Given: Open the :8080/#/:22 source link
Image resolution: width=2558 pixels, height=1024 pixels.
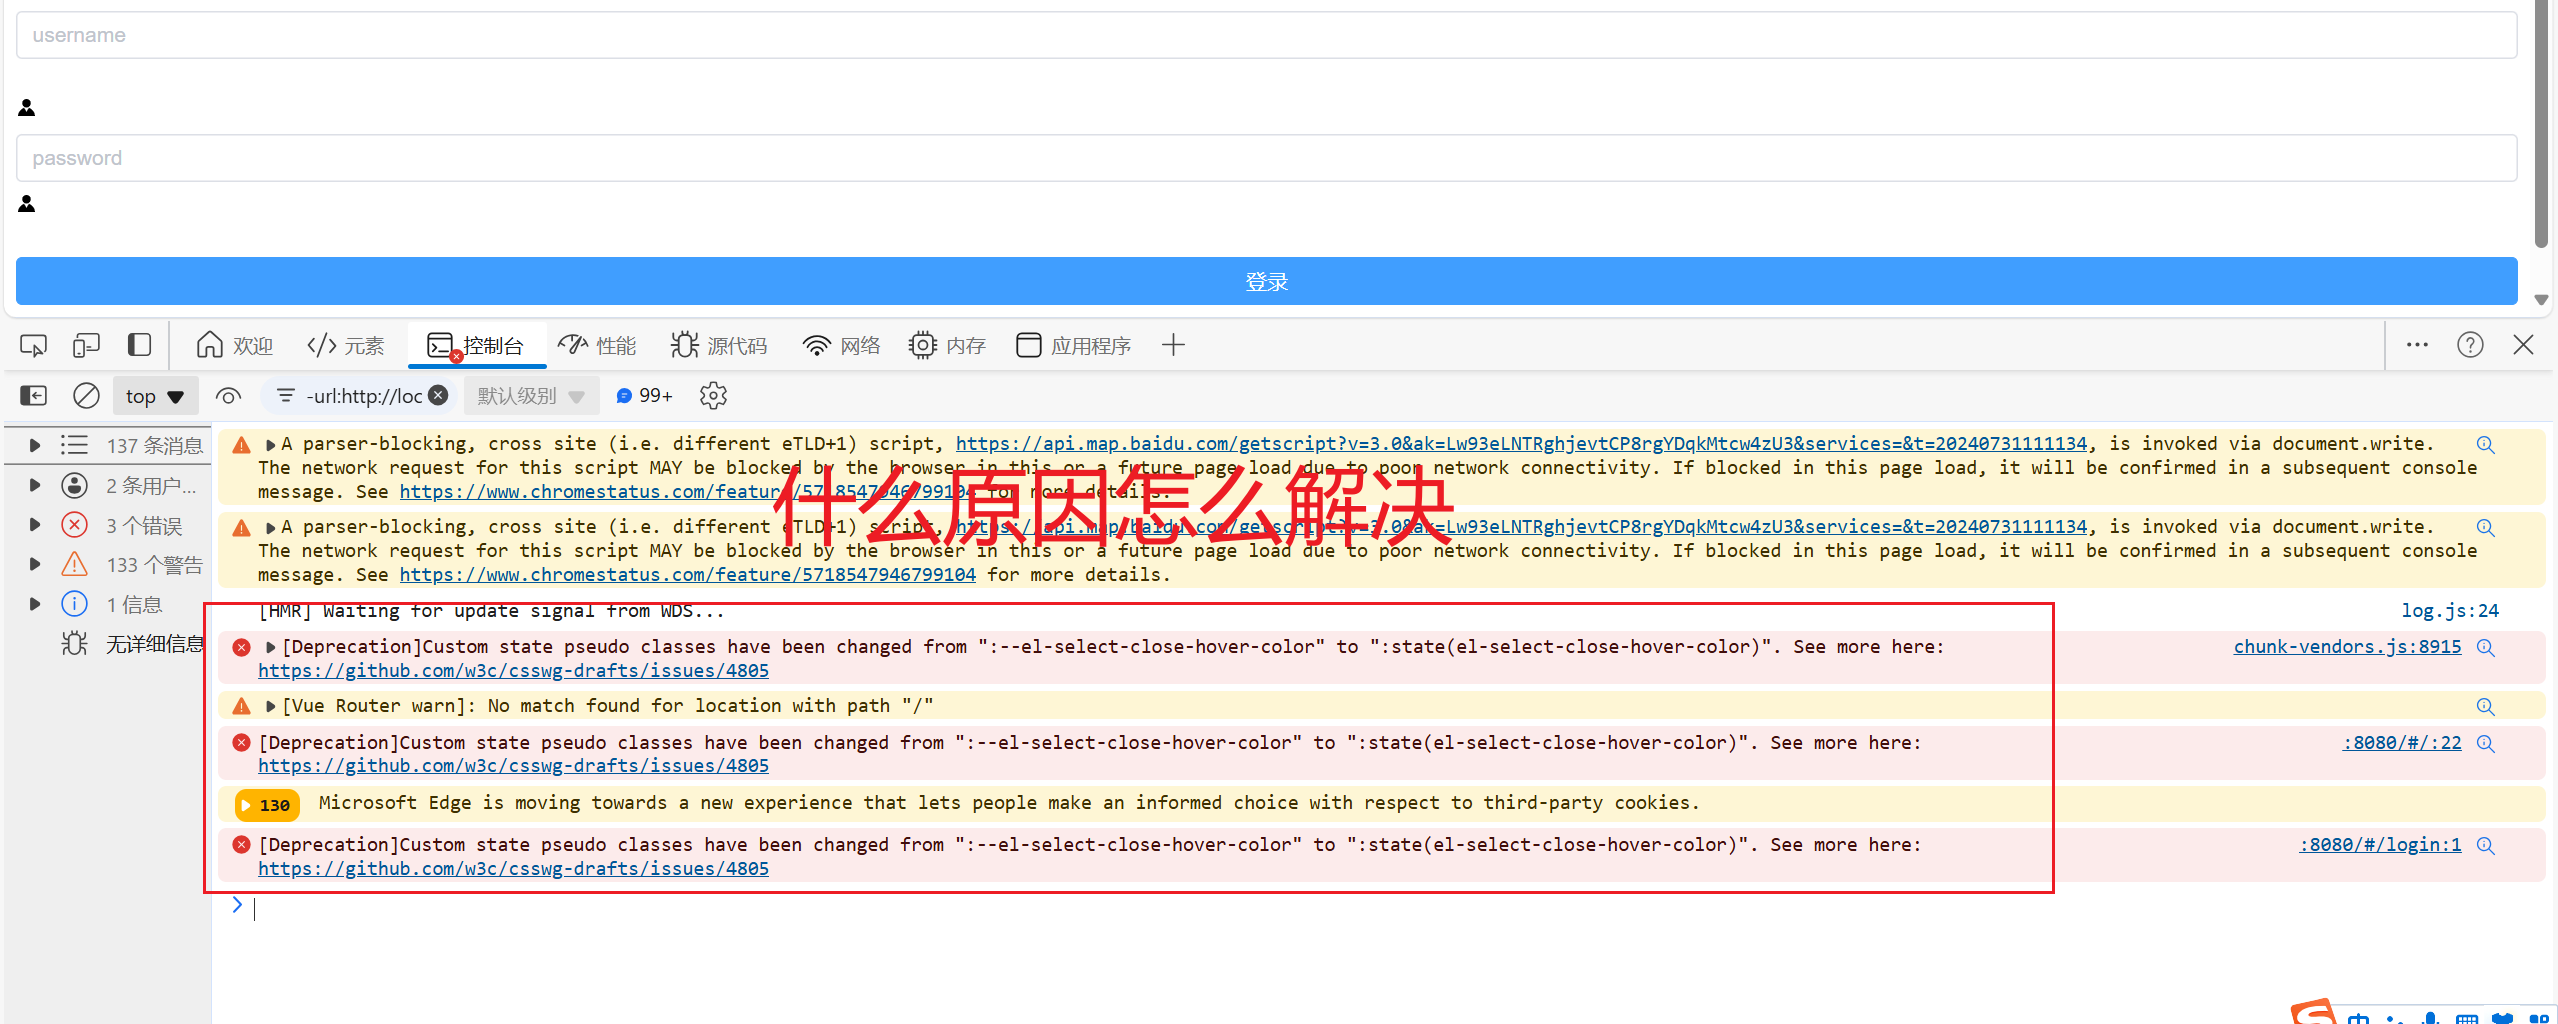Looking at the screenshot, I should (x=2401, y=743).
